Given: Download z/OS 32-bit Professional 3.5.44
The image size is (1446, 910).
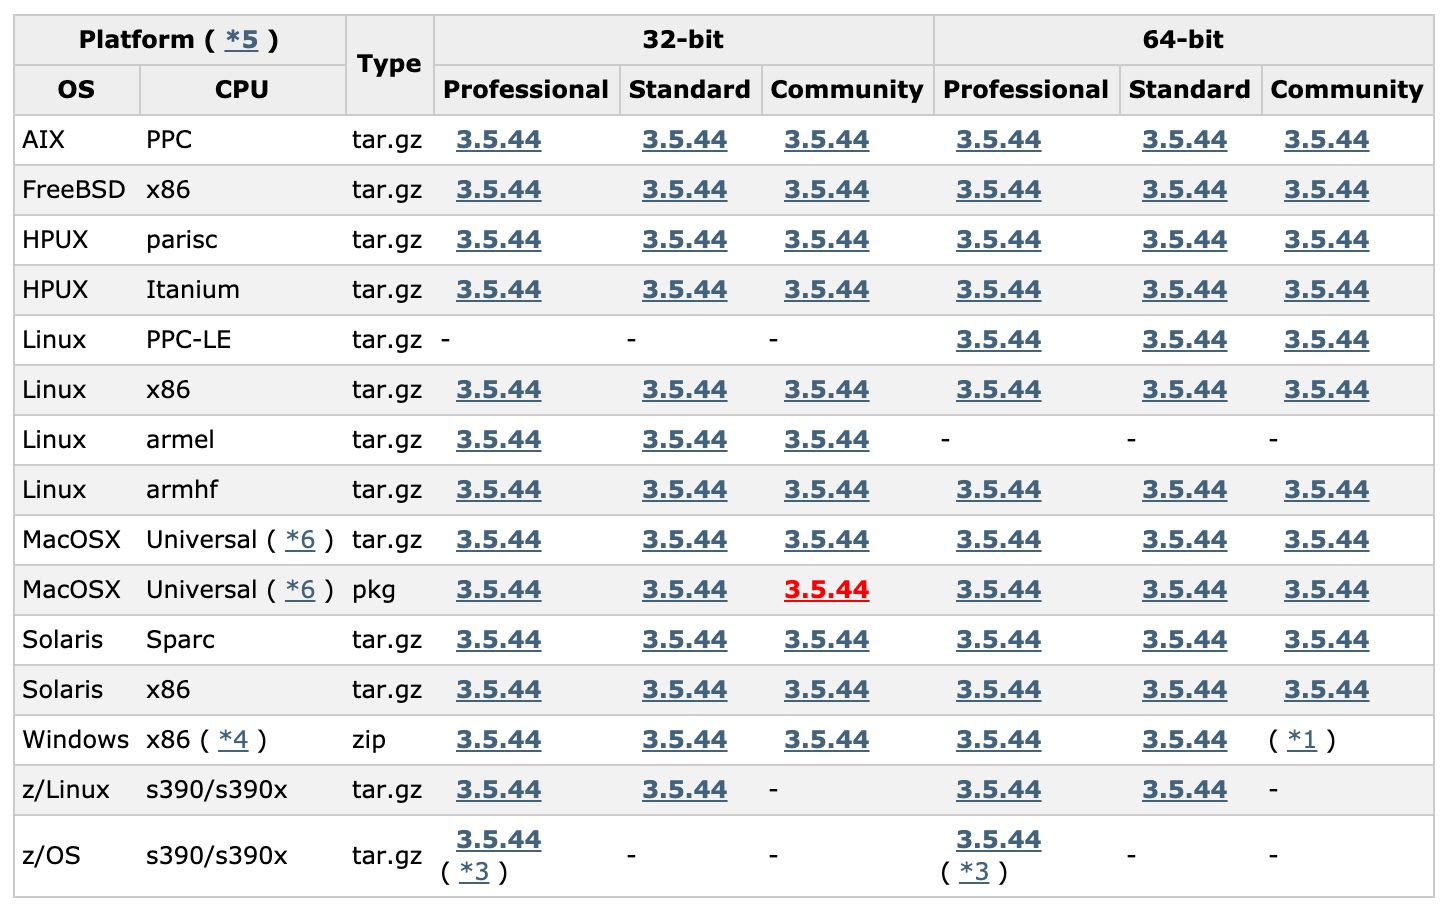Looking at the screenshot, I should pos(498,840).
